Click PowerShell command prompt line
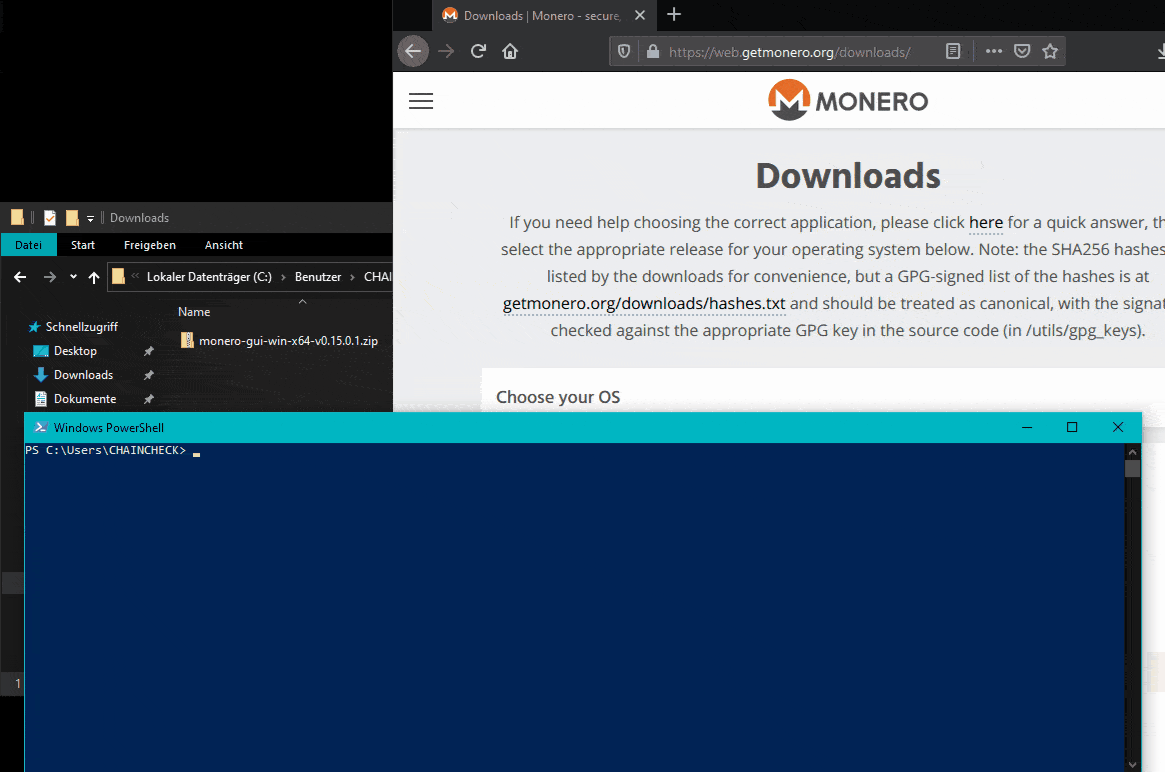The height and width of the screenshot is (772, 1165). [112, 450]
